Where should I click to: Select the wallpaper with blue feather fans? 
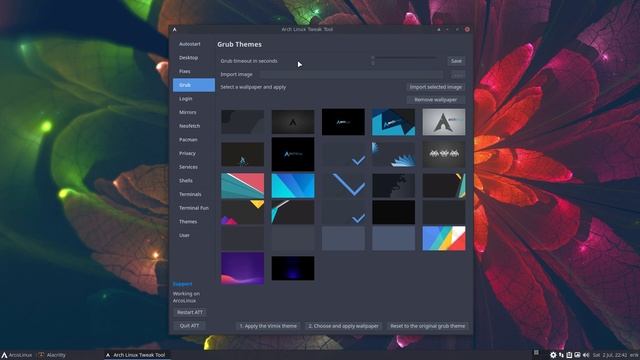[x=393, y=154]
